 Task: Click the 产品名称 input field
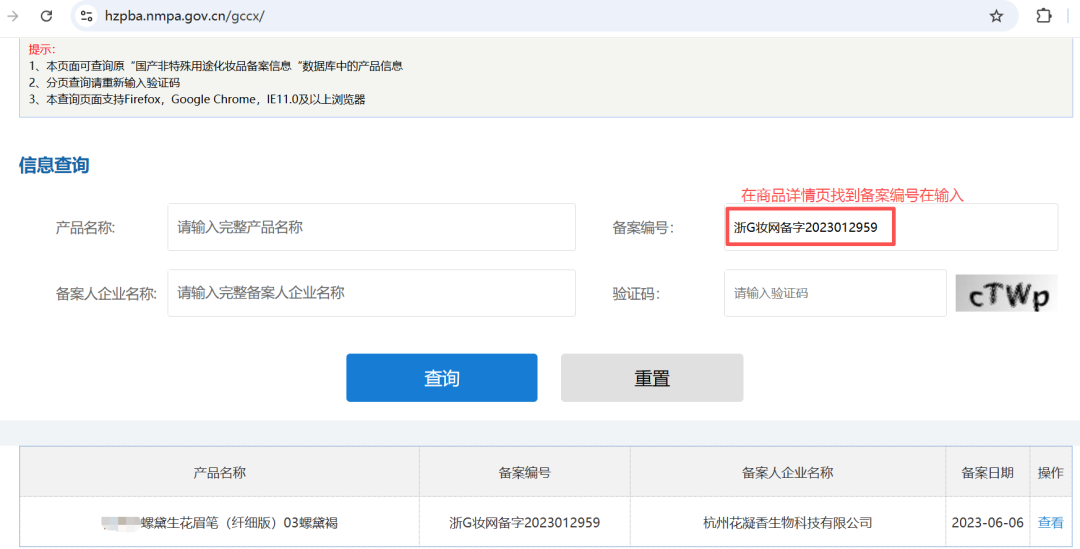coord(371,227)
